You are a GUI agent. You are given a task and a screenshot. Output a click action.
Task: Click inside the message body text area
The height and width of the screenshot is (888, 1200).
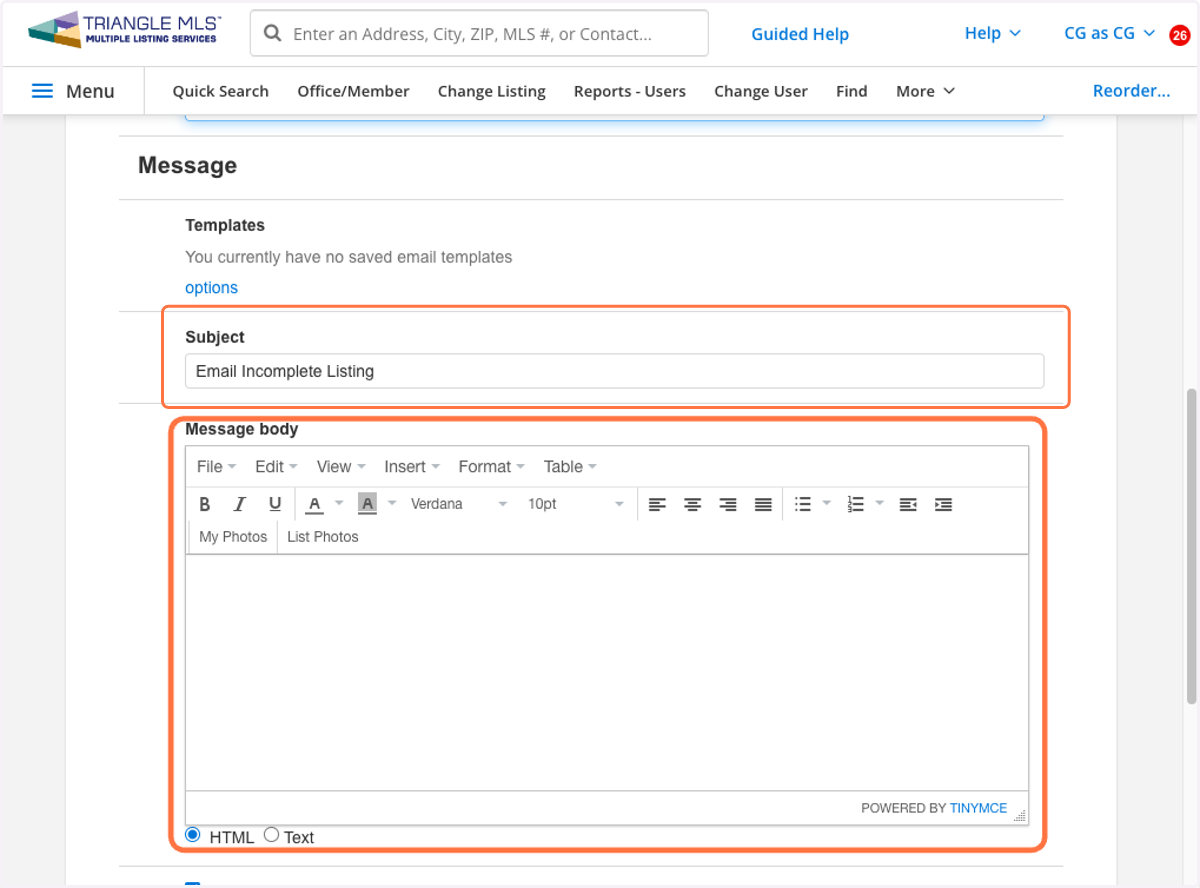(607, 672)
